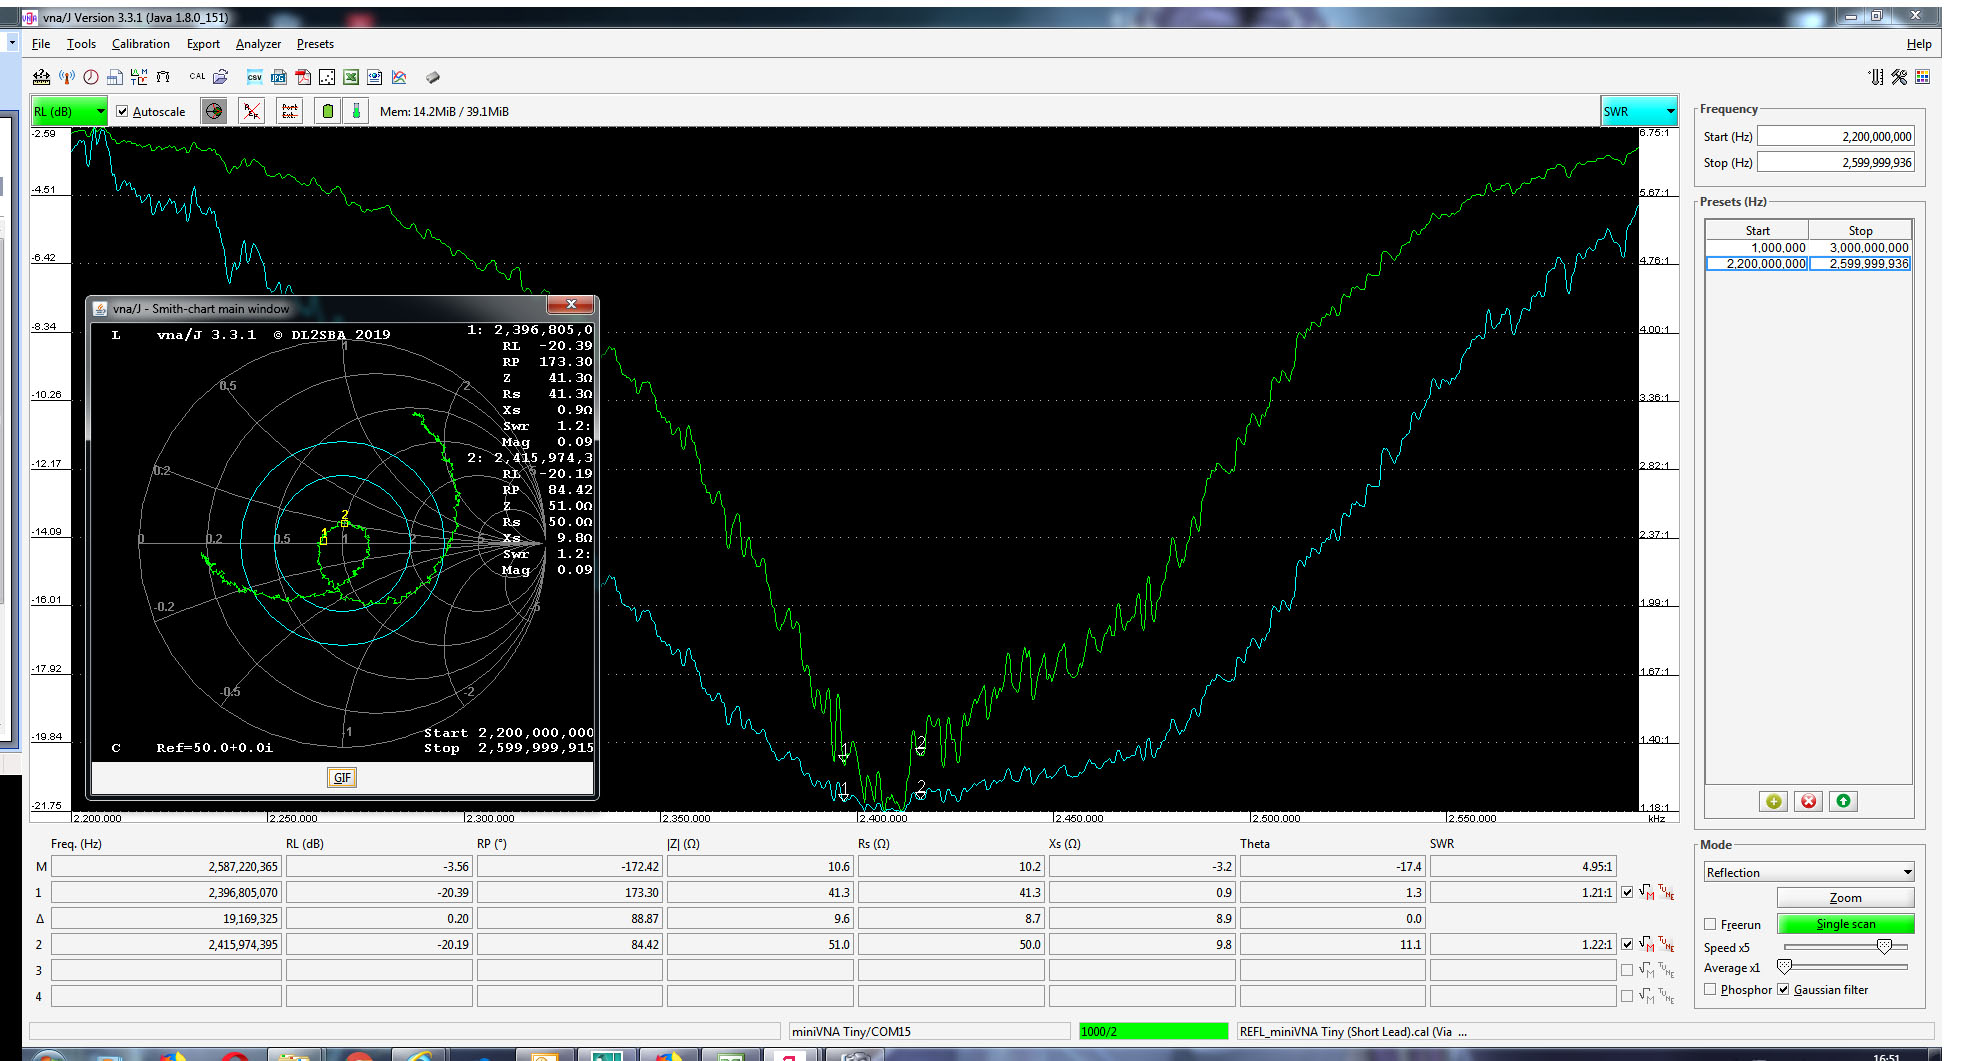Image resolution: width=1965 pixels, height=1061 pixels.
Task: Click the CAL calibration toolbar icon
Action: pos(197,77)
